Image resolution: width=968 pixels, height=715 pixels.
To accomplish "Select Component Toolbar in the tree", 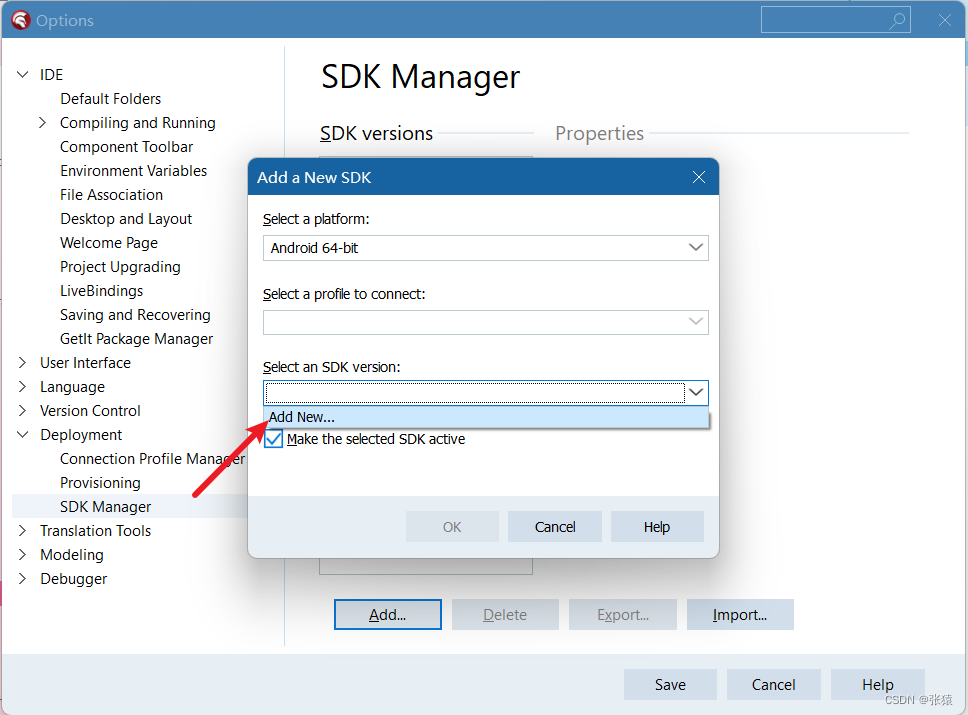I will (127, 147).
